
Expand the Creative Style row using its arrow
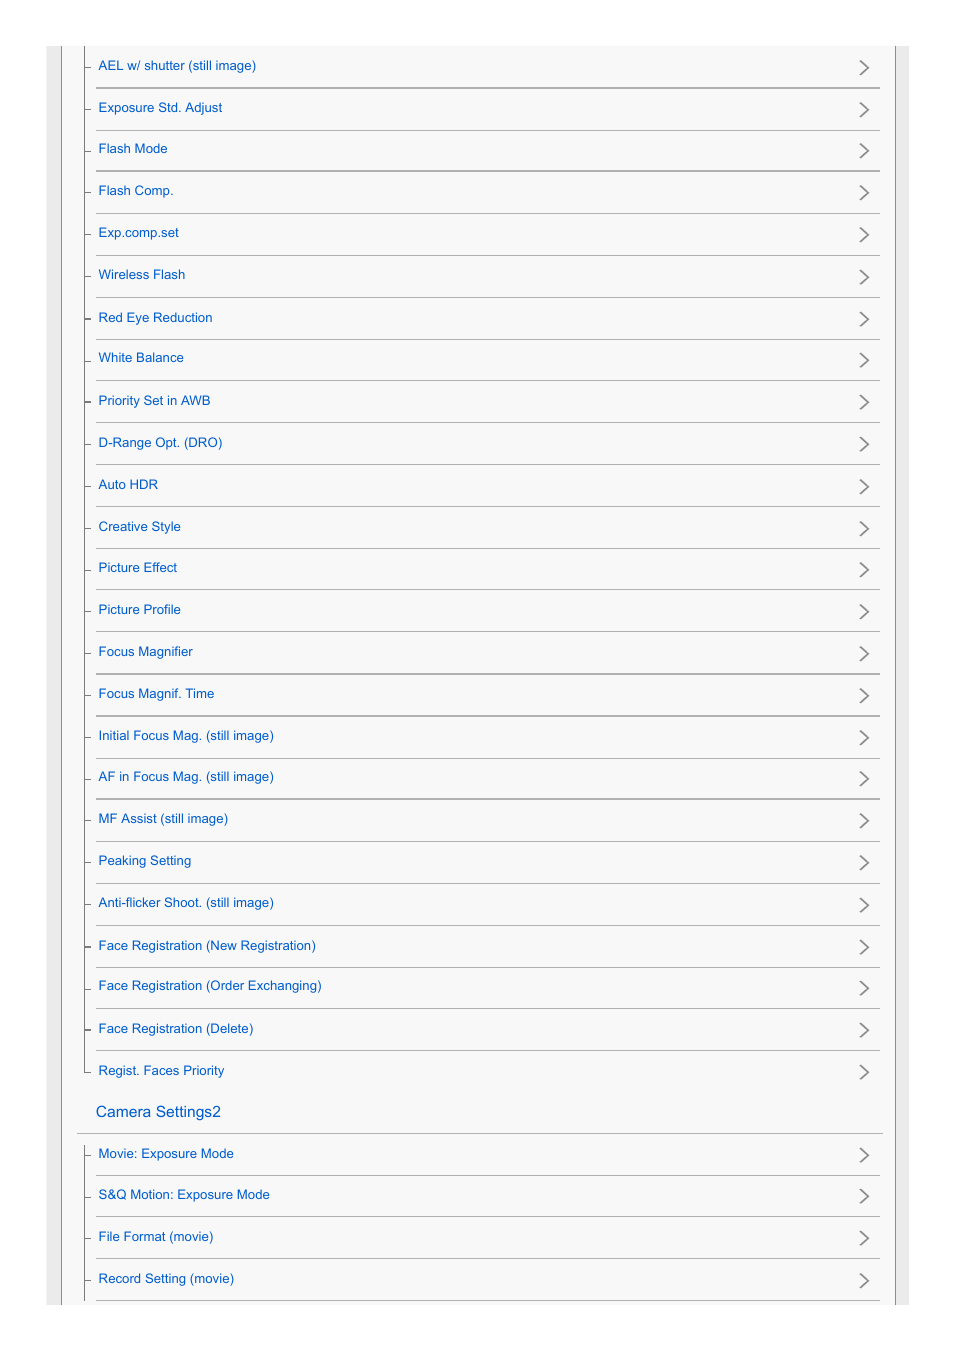point(864,529)
